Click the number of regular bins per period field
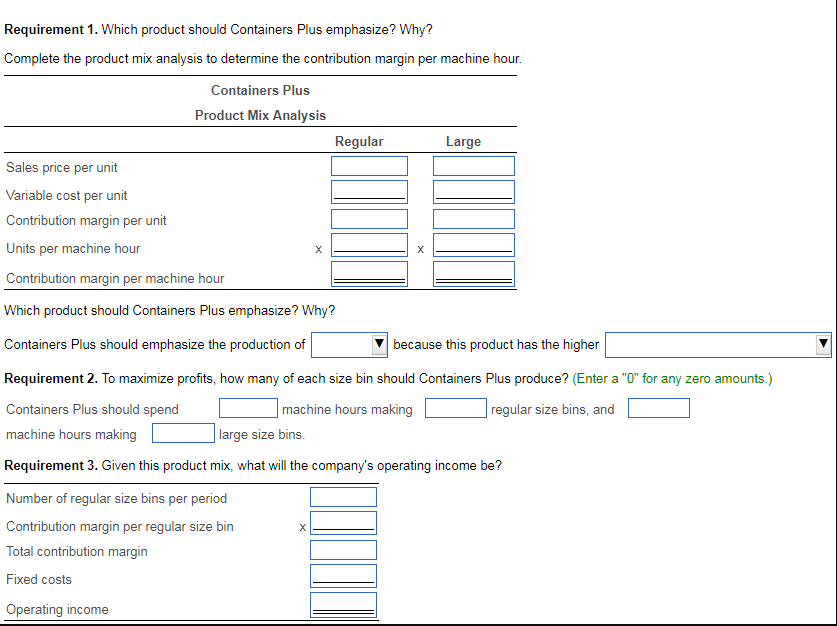The image size is (837, 626). 344,496
